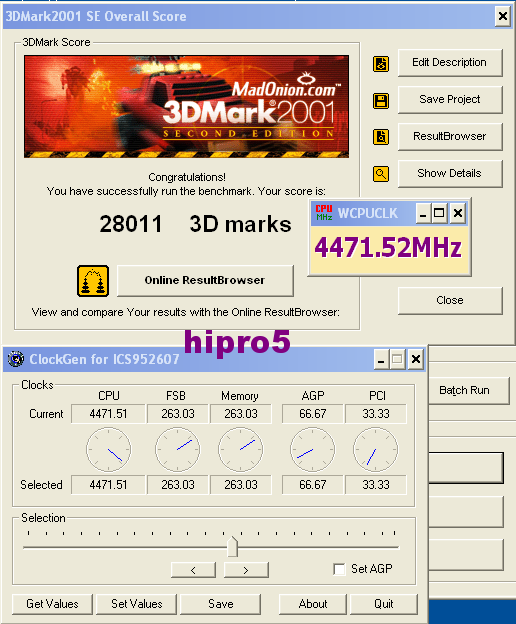
Task: Open the About button in ClockGen
Action: [x=313, y=604]
